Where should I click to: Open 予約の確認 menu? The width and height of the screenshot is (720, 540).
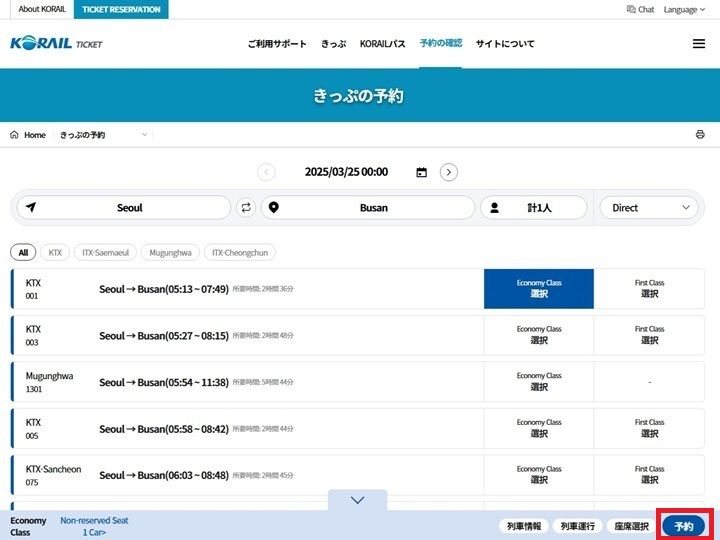point(440,43)
